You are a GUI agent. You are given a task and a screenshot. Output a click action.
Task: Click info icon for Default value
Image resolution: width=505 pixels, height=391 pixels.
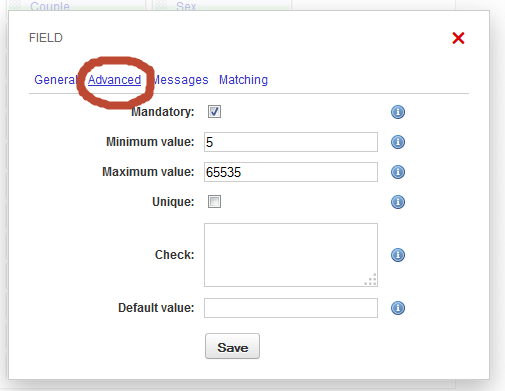398,308
